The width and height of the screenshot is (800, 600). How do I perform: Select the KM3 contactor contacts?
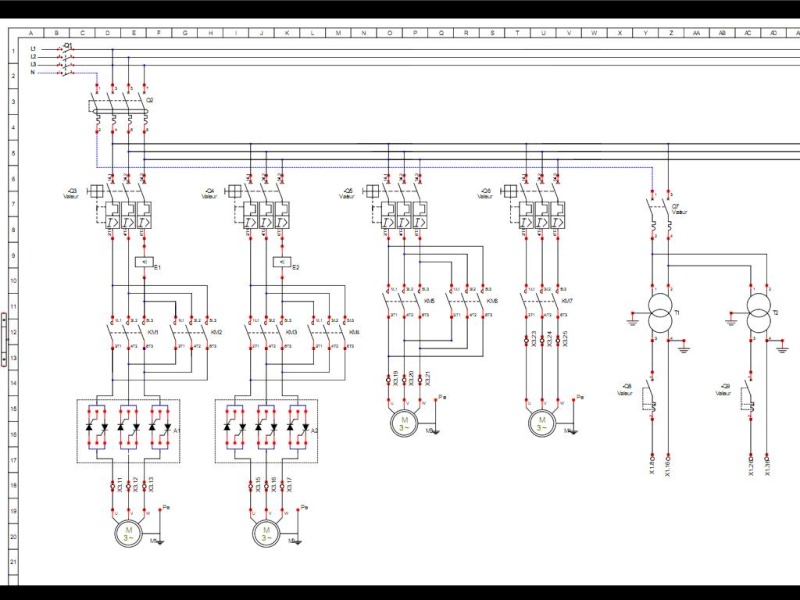pyautogui.click(x=266, y=334)
